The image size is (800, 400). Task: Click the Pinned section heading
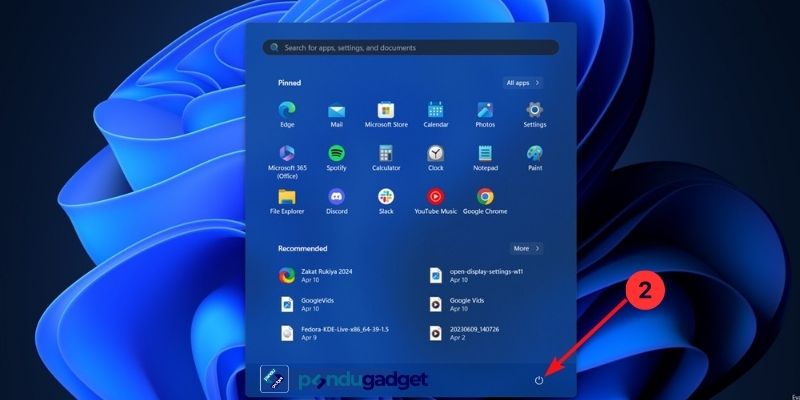click(289, 83)
